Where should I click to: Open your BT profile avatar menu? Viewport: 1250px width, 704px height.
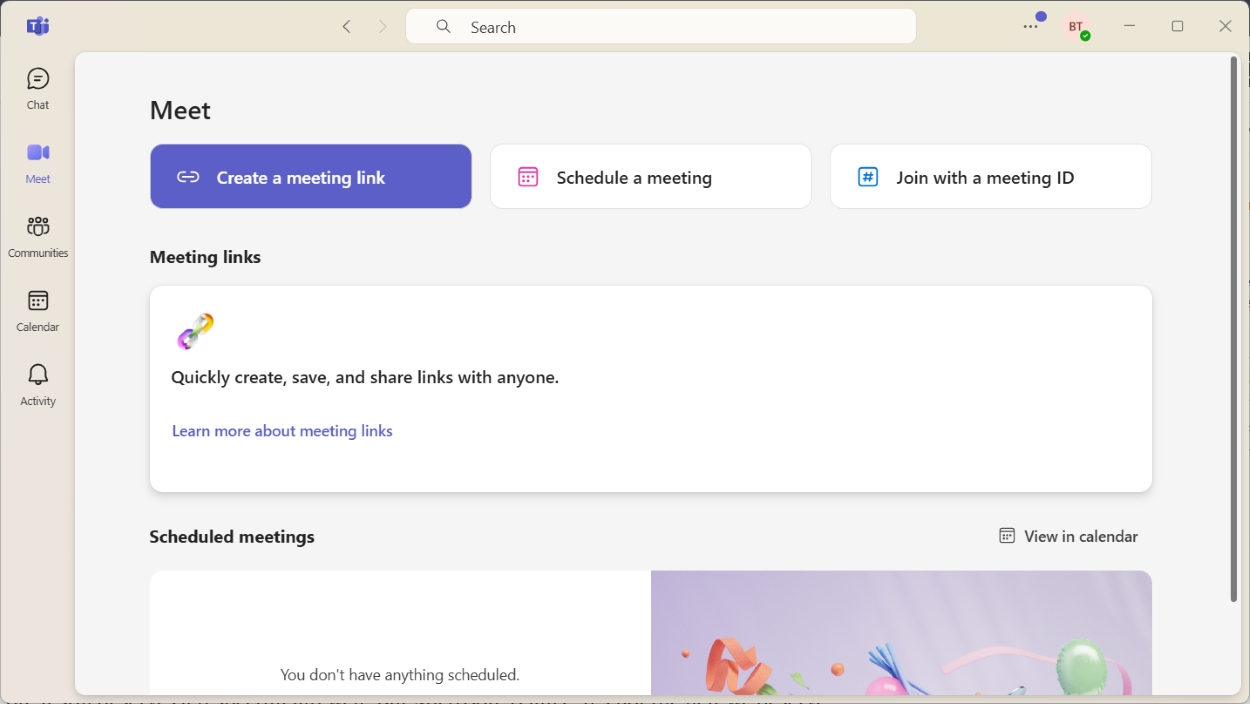(x=1076, y=26)
